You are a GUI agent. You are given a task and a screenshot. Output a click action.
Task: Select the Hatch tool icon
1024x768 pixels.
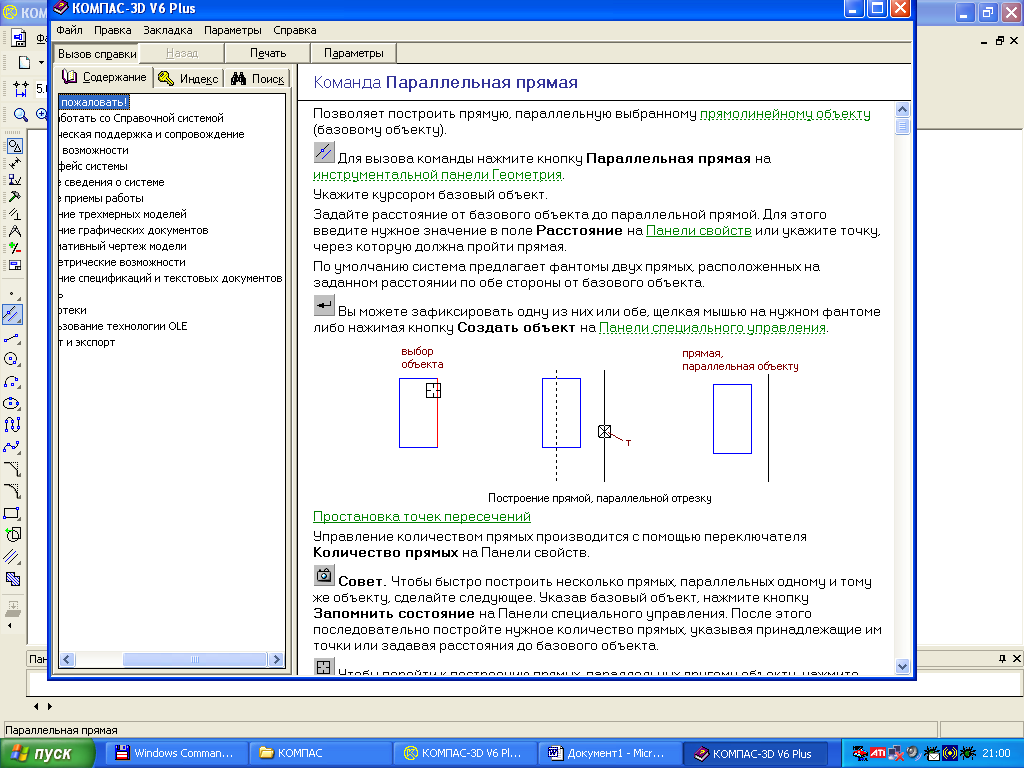coord(12,579)
